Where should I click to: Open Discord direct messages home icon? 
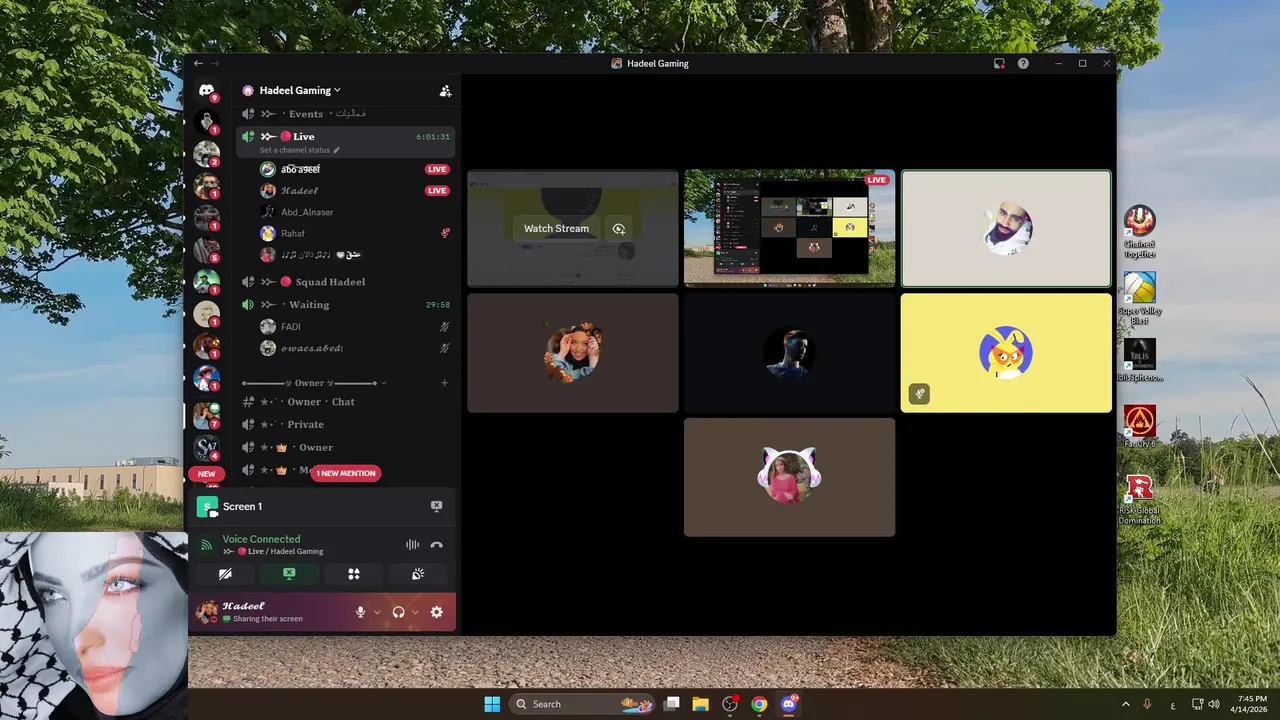(x=206, y=91)
